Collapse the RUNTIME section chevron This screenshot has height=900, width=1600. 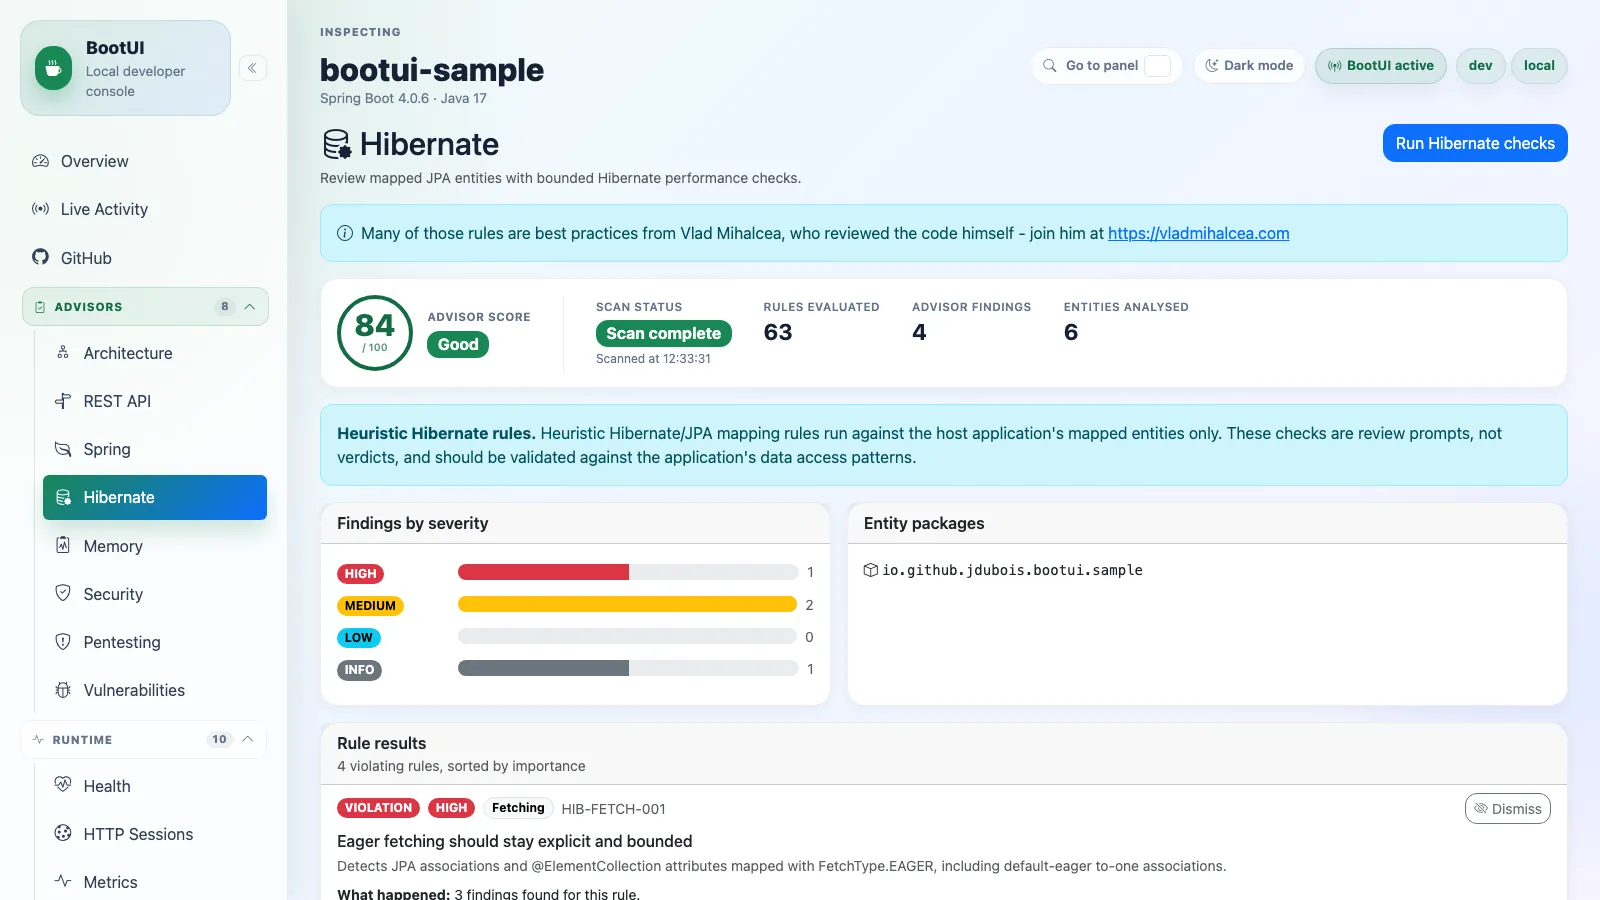[248, 739]
